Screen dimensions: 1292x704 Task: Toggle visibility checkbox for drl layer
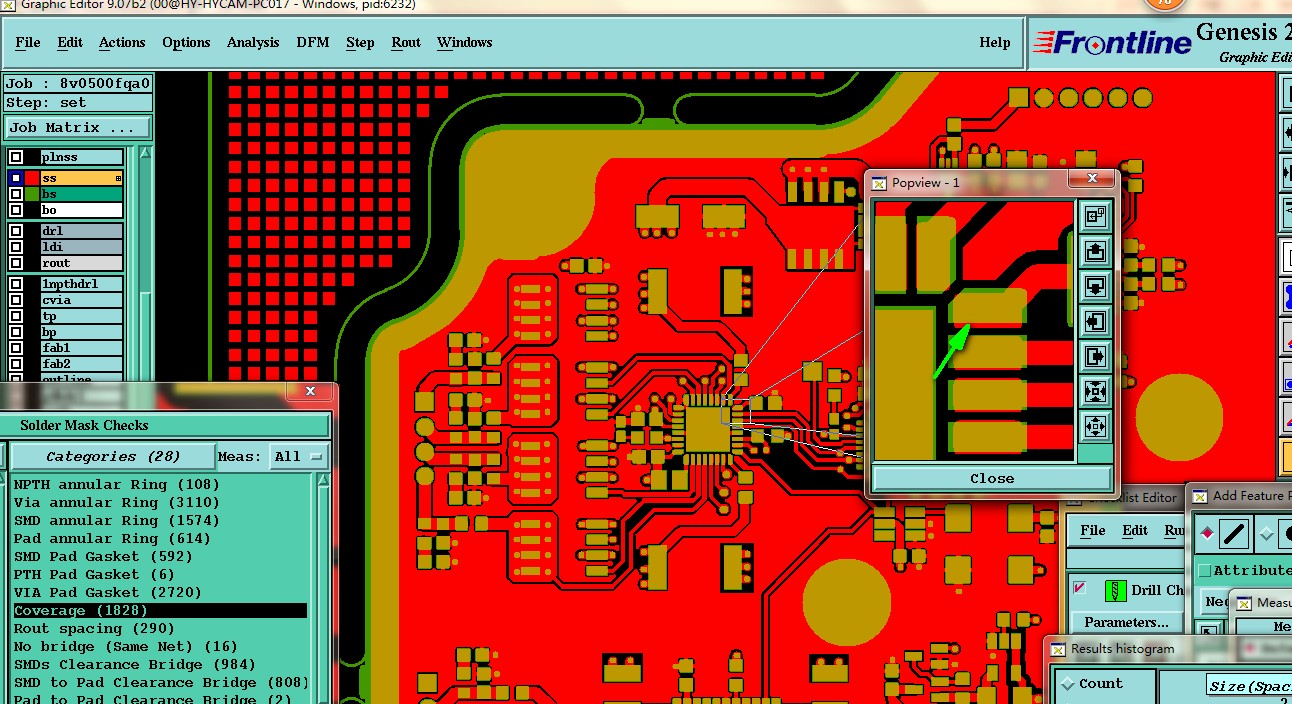[16, 231]
